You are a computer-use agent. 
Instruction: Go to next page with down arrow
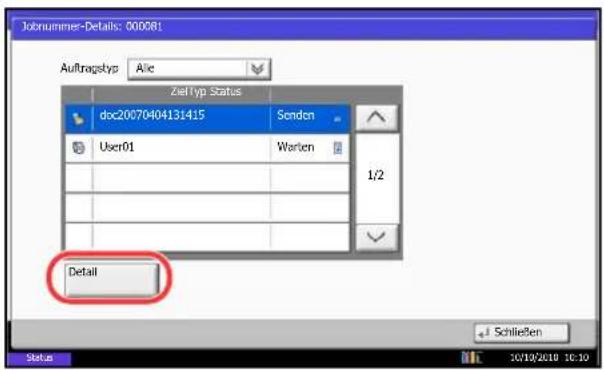click(376, 237)
